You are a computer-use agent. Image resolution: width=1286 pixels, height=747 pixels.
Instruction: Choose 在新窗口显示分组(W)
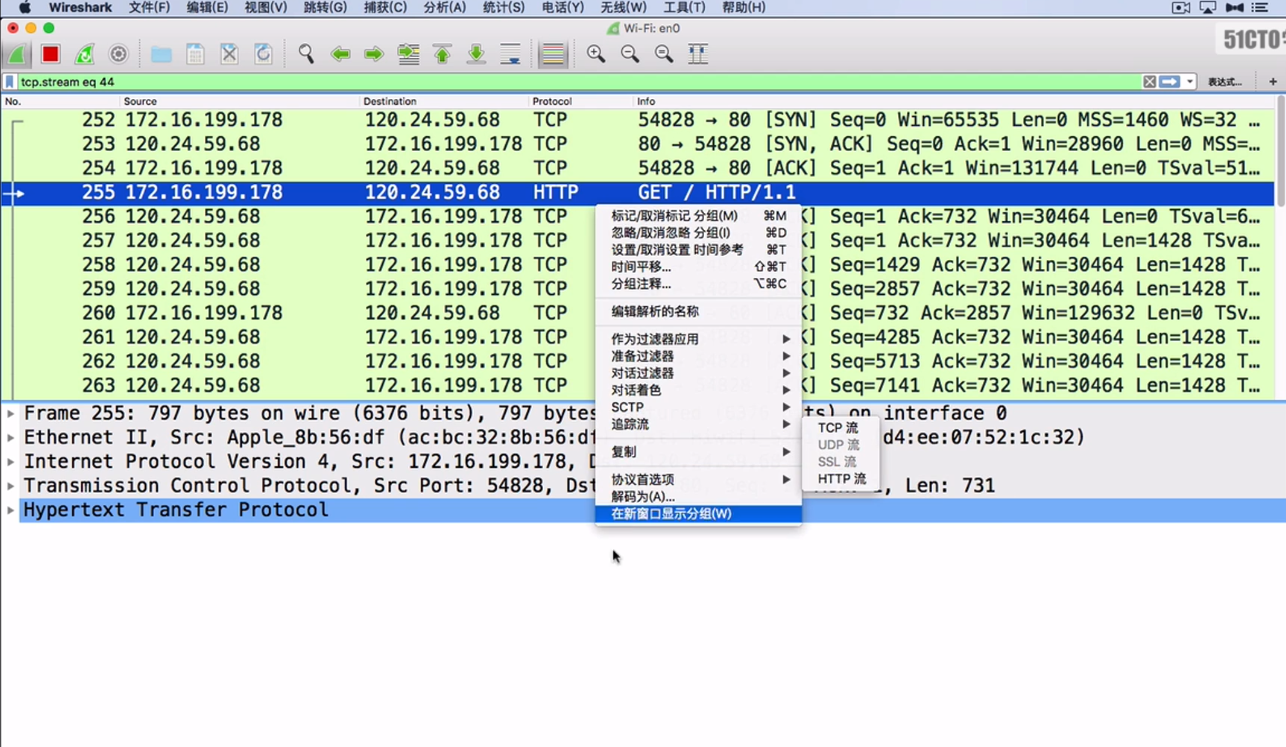point(698,513)
